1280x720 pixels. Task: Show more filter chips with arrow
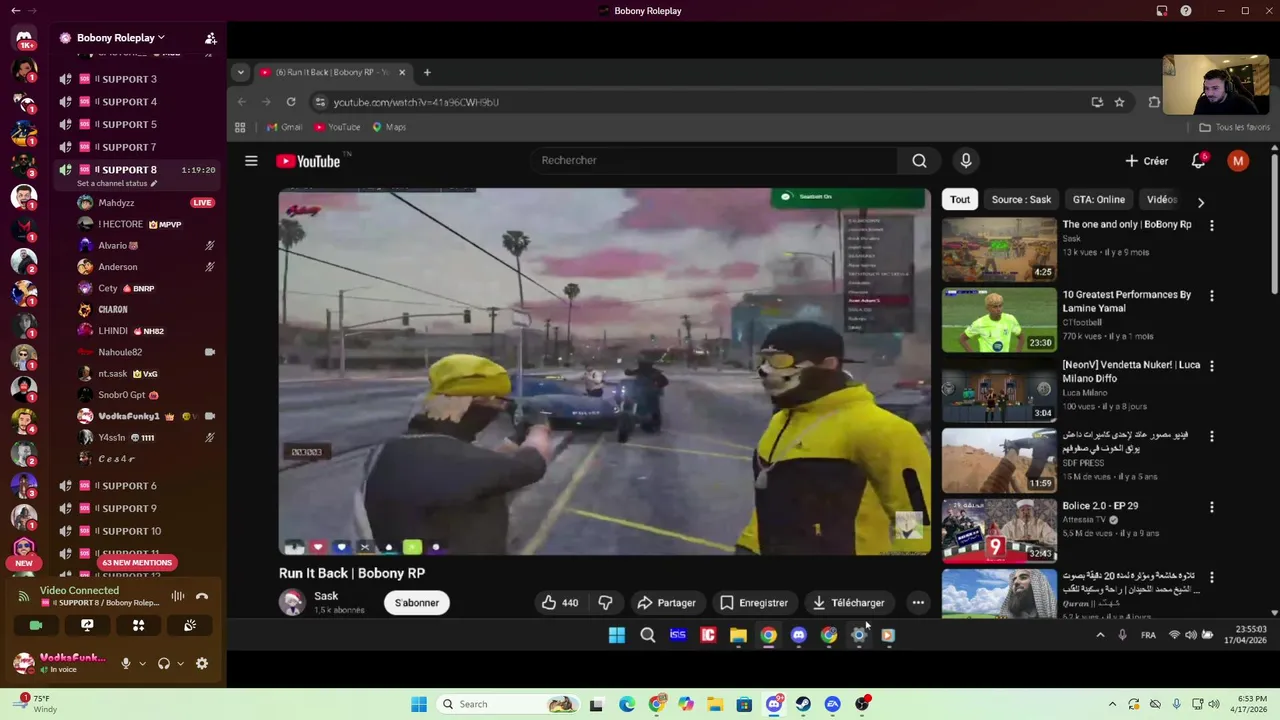pyautogui.click(x=1201, y=202)
